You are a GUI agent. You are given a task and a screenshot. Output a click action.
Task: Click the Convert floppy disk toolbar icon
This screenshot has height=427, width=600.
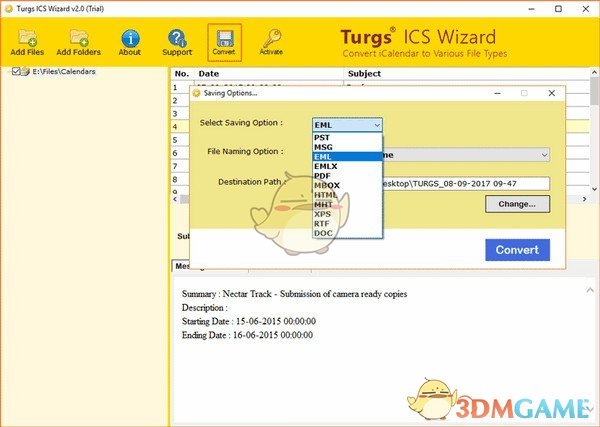pos(224,42)
